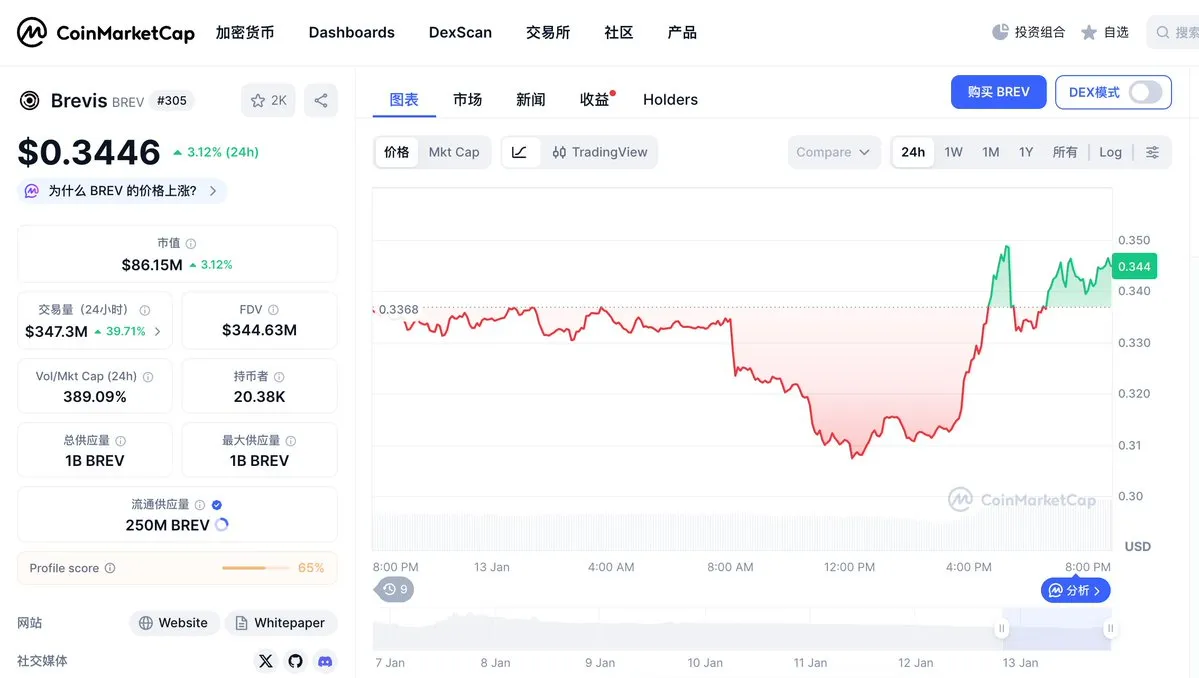Viewport: 1199px width, 678px height.
Task: Open chart settings sliders icon
Action: 1152,152
